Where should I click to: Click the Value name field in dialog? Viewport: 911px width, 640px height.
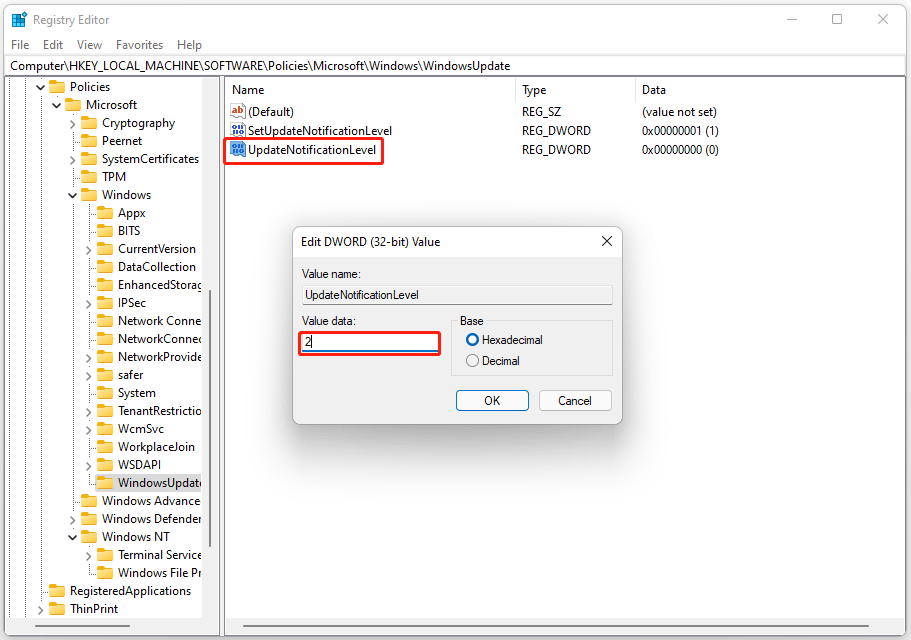click(x=457, y=294)
